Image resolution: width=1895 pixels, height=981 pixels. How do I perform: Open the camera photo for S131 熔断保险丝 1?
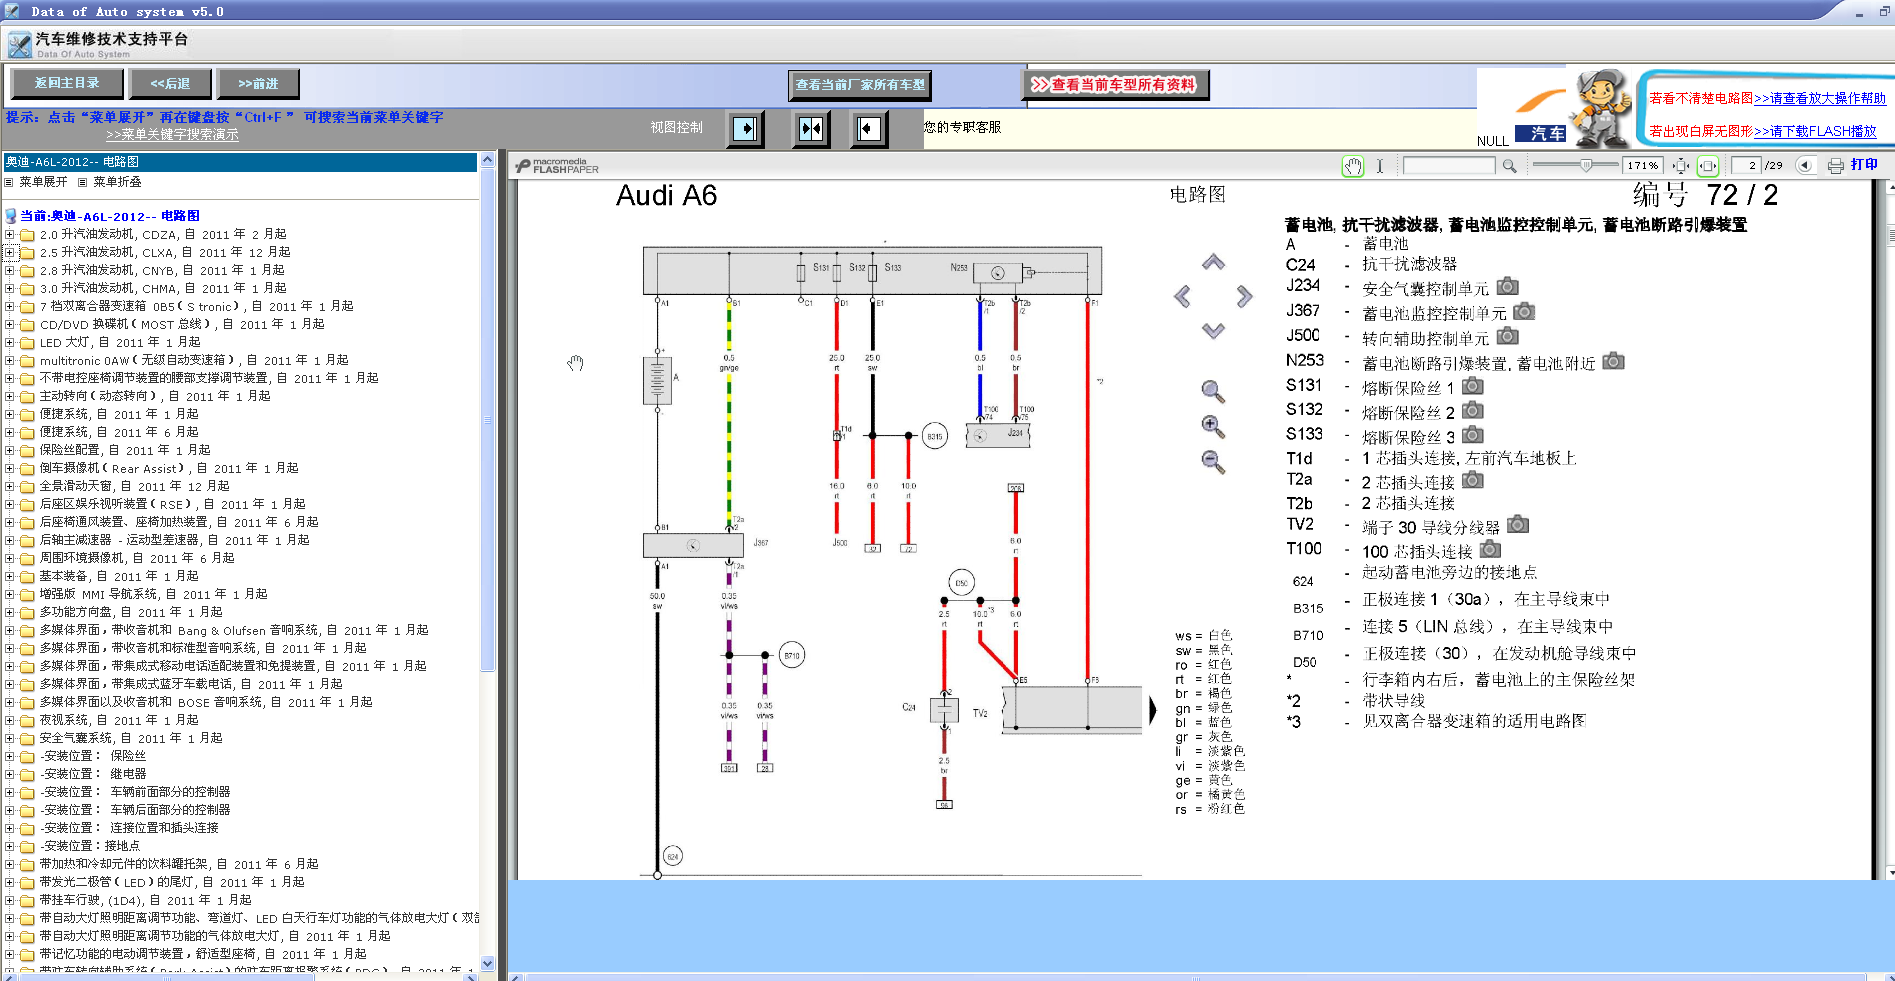[x=1472, y=386]
